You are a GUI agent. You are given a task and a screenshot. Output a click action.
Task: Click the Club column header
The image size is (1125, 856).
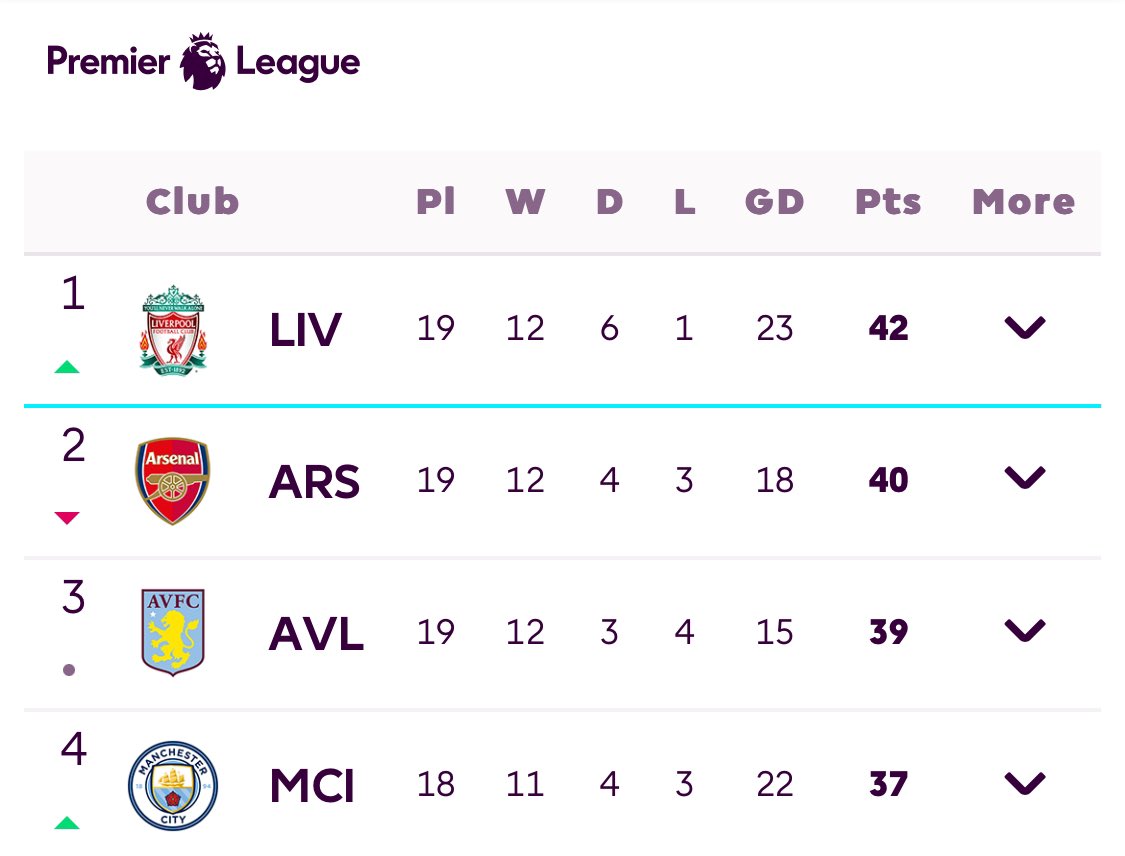tap(192, 201)
